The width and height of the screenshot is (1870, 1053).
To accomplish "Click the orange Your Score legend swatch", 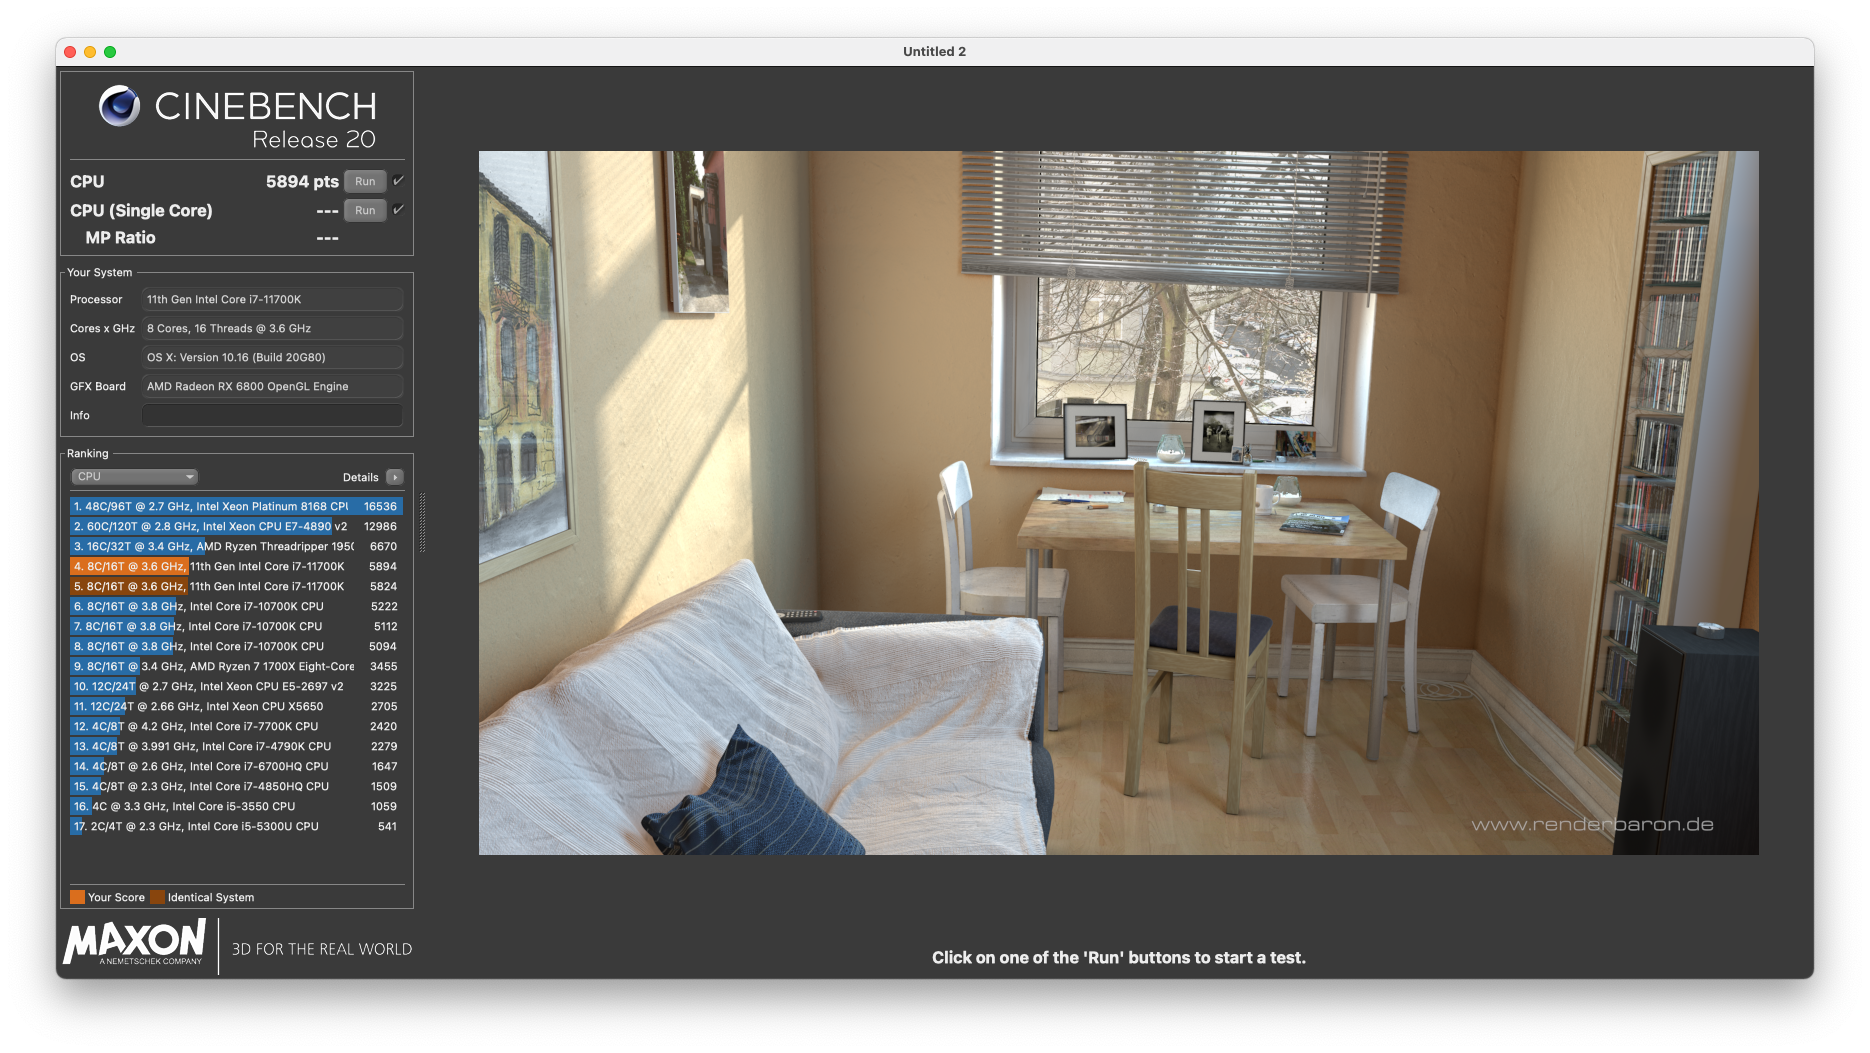I will (x=77, y=897).
